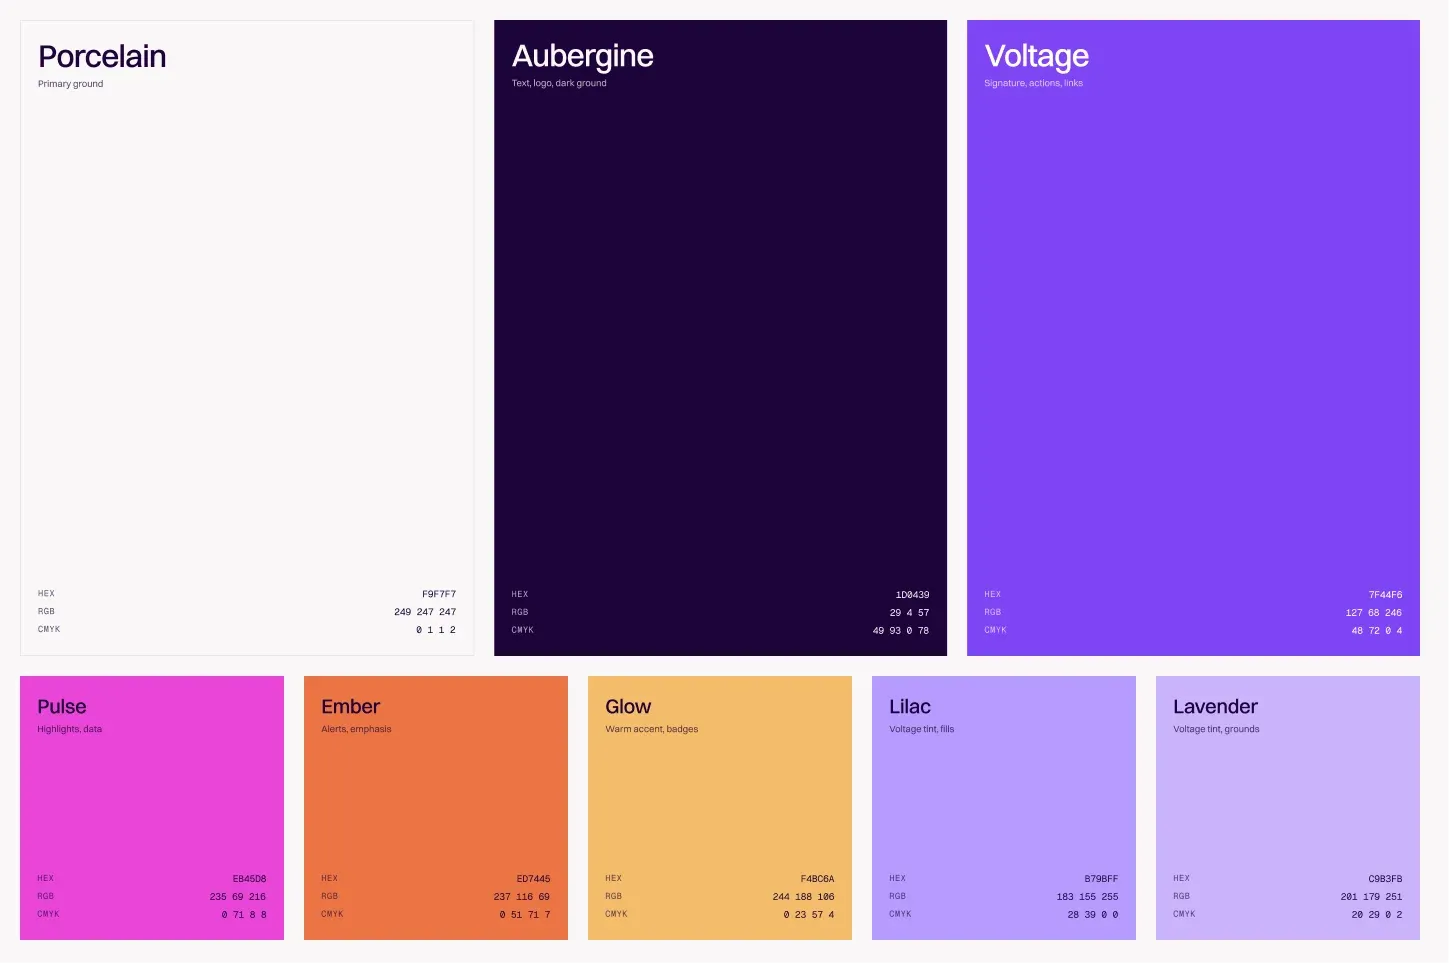Viewport: 1449px width, 963px height.
Task: Click the Lavender color name heading
Action: [x=1216, y=706]
